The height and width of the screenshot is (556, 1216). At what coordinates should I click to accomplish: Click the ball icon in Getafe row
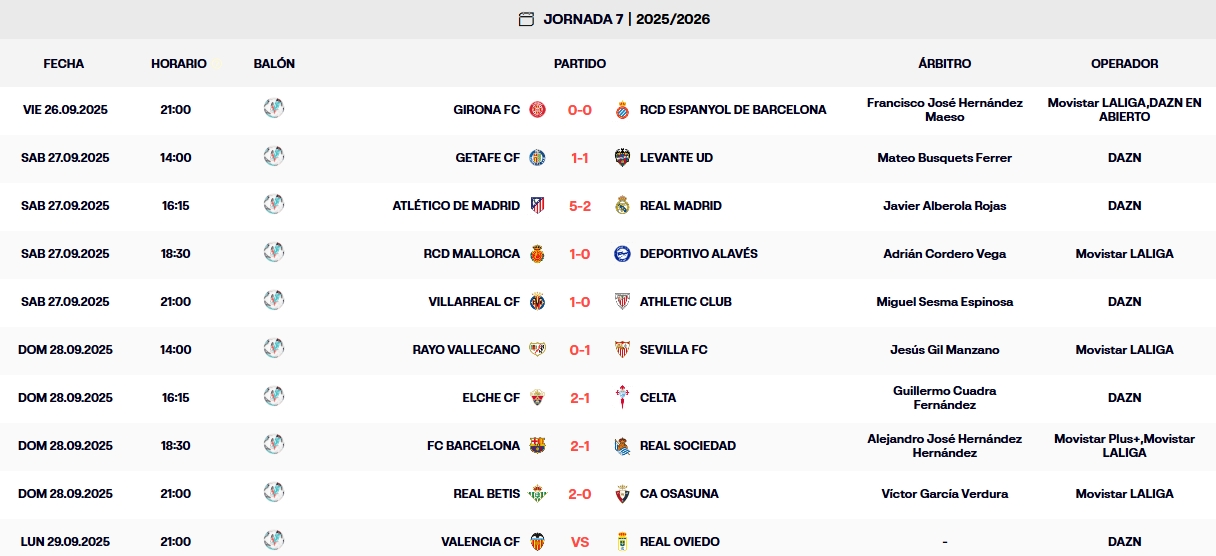tap(274, 157)
